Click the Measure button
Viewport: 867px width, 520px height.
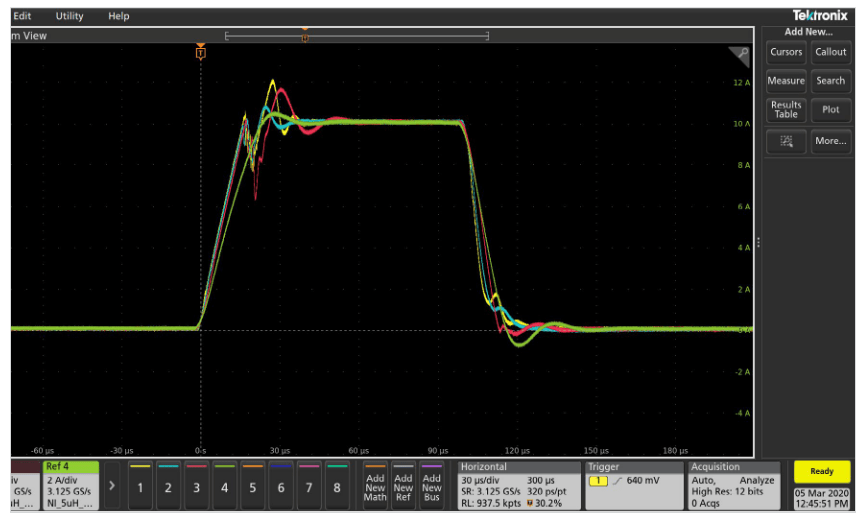tap(786, 81)
